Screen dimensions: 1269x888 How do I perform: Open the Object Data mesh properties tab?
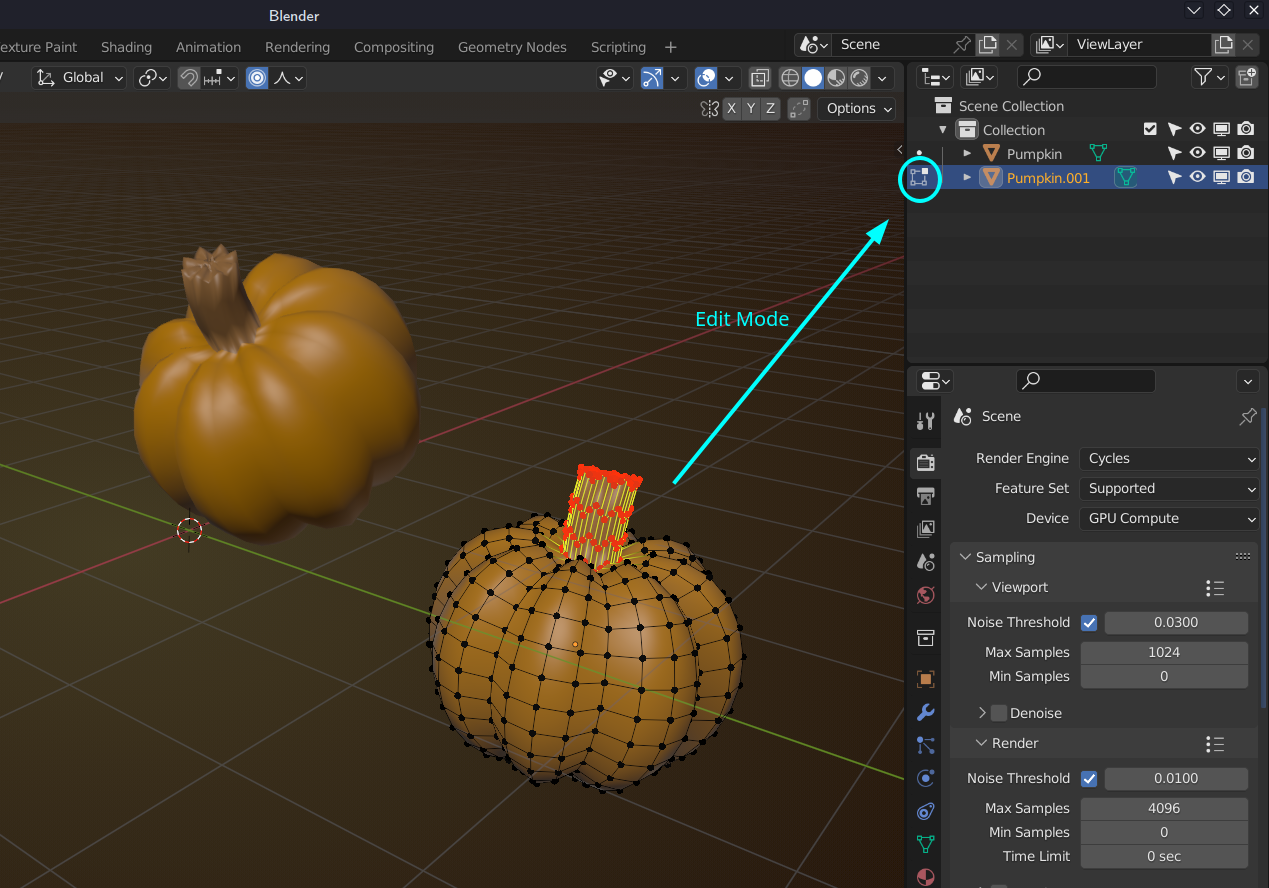tap(925, 844)
